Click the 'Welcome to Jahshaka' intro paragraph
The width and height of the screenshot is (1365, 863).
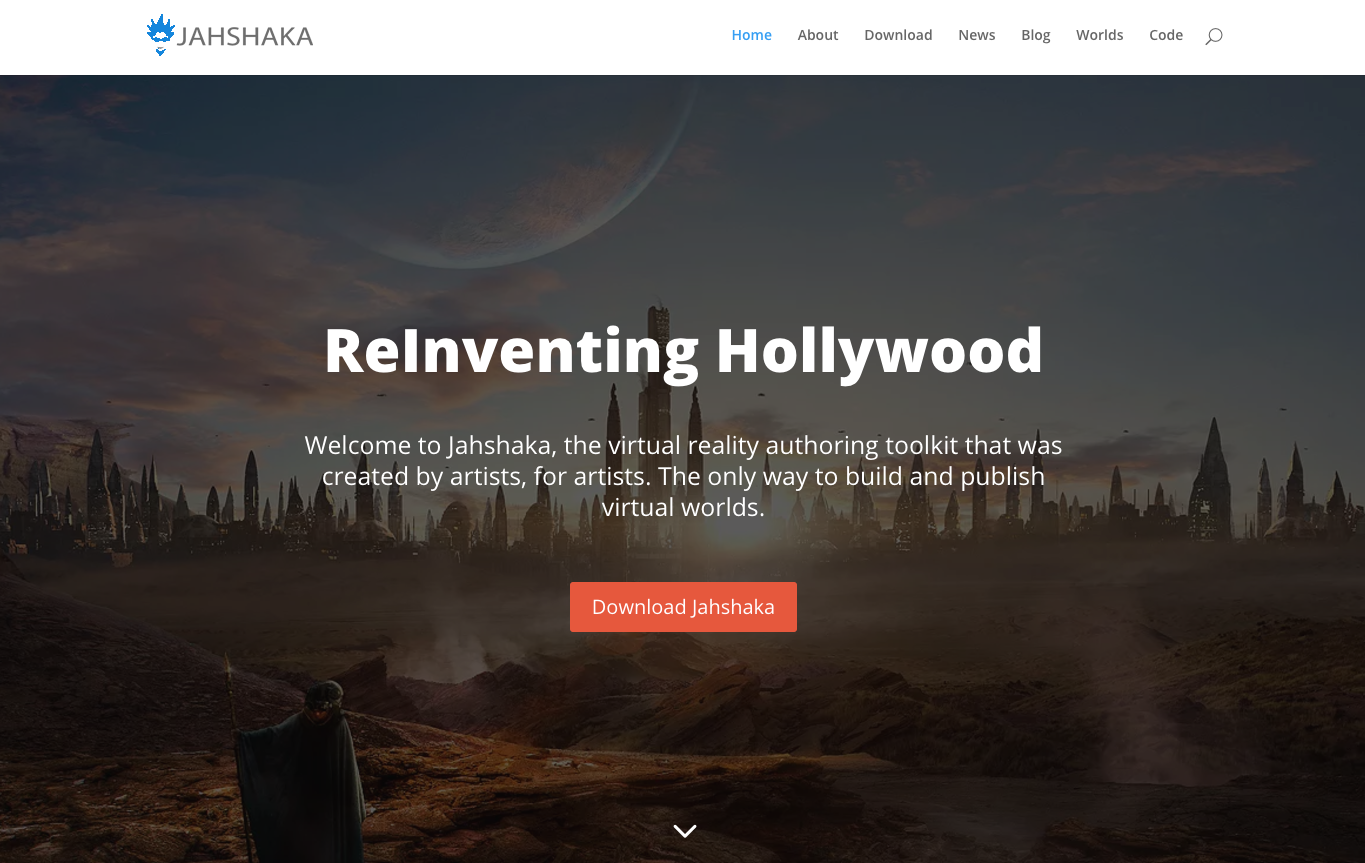point(683,476)
